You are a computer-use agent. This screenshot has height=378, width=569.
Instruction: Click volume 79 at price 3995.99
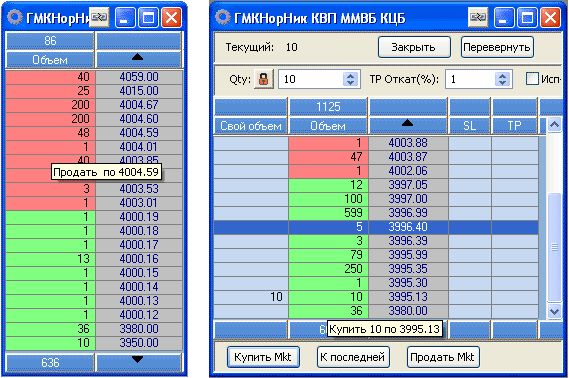[328, 255]
